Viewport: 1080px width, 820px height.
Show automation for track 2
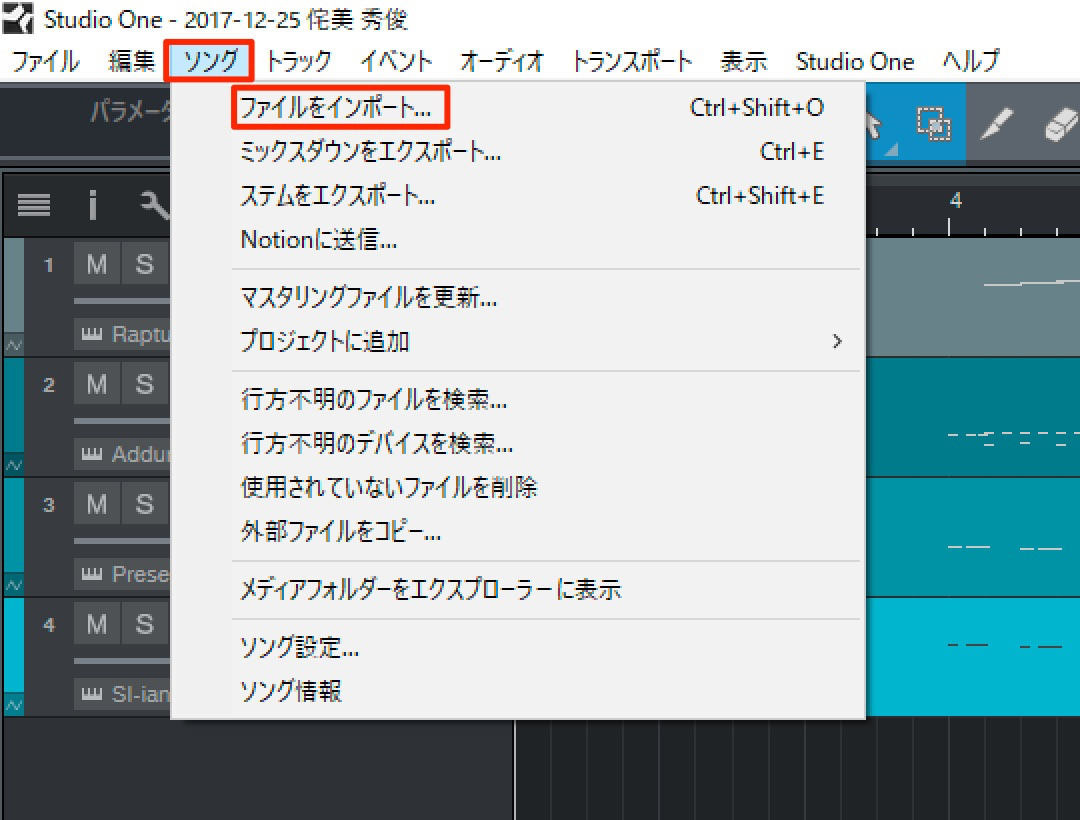pos(14,465)
